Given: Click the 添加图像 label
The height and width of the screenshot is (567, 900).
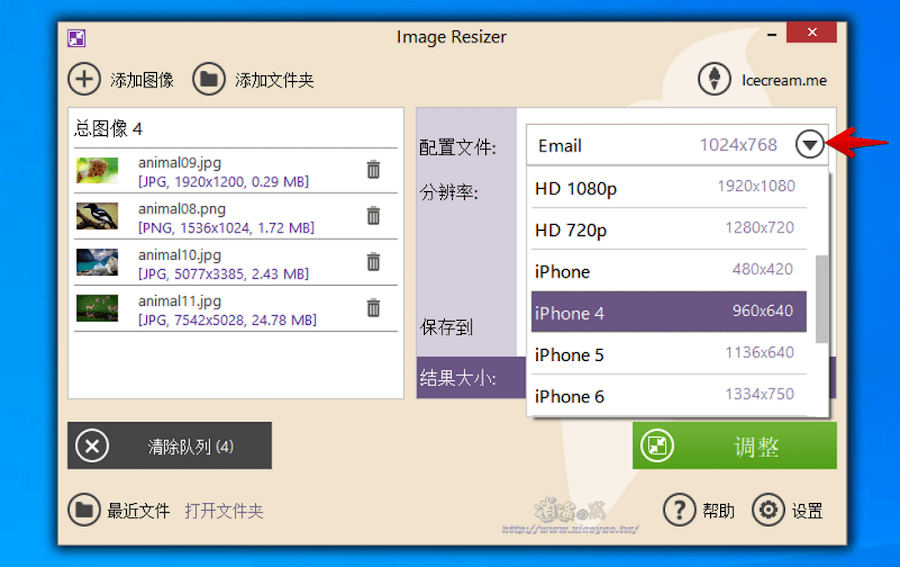Looking at the screenshot, I should coord(142,80).
